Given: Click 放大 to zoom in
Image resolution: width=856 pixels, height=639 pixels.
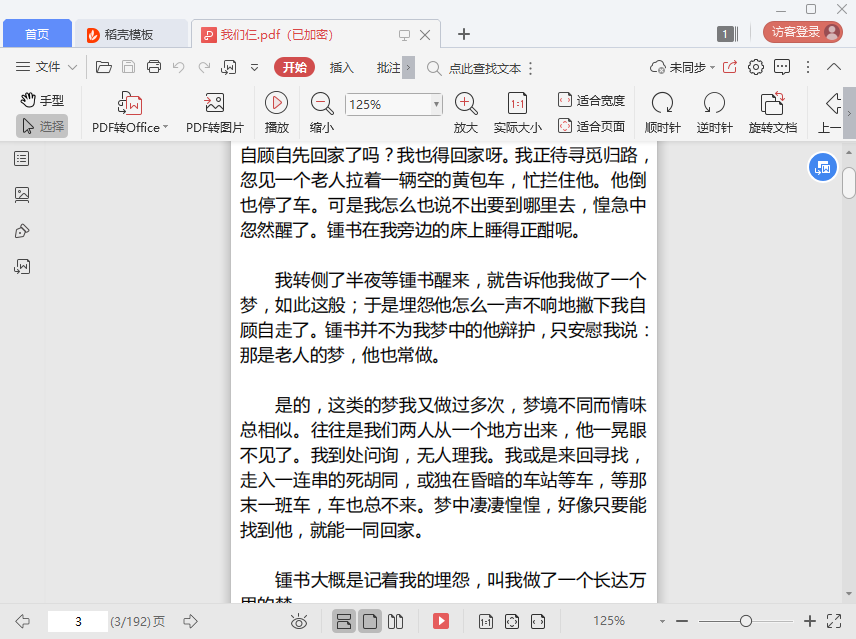Looking at the screenshot, I should pyautogui.click(x=466, y=113).
